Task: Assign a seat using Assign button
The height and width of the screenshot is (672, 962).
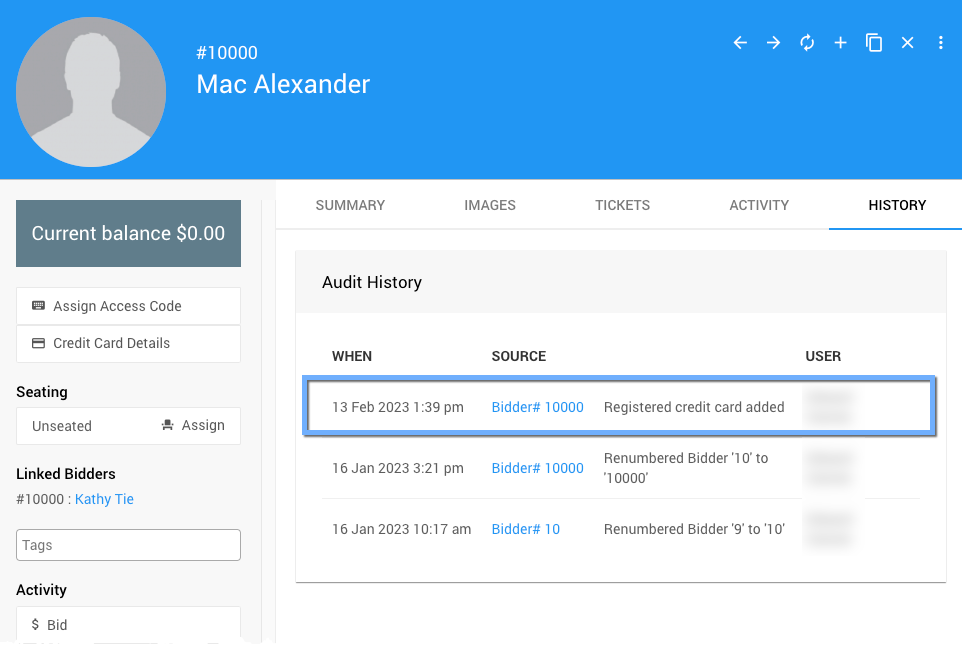Action: tap(193, 425)
